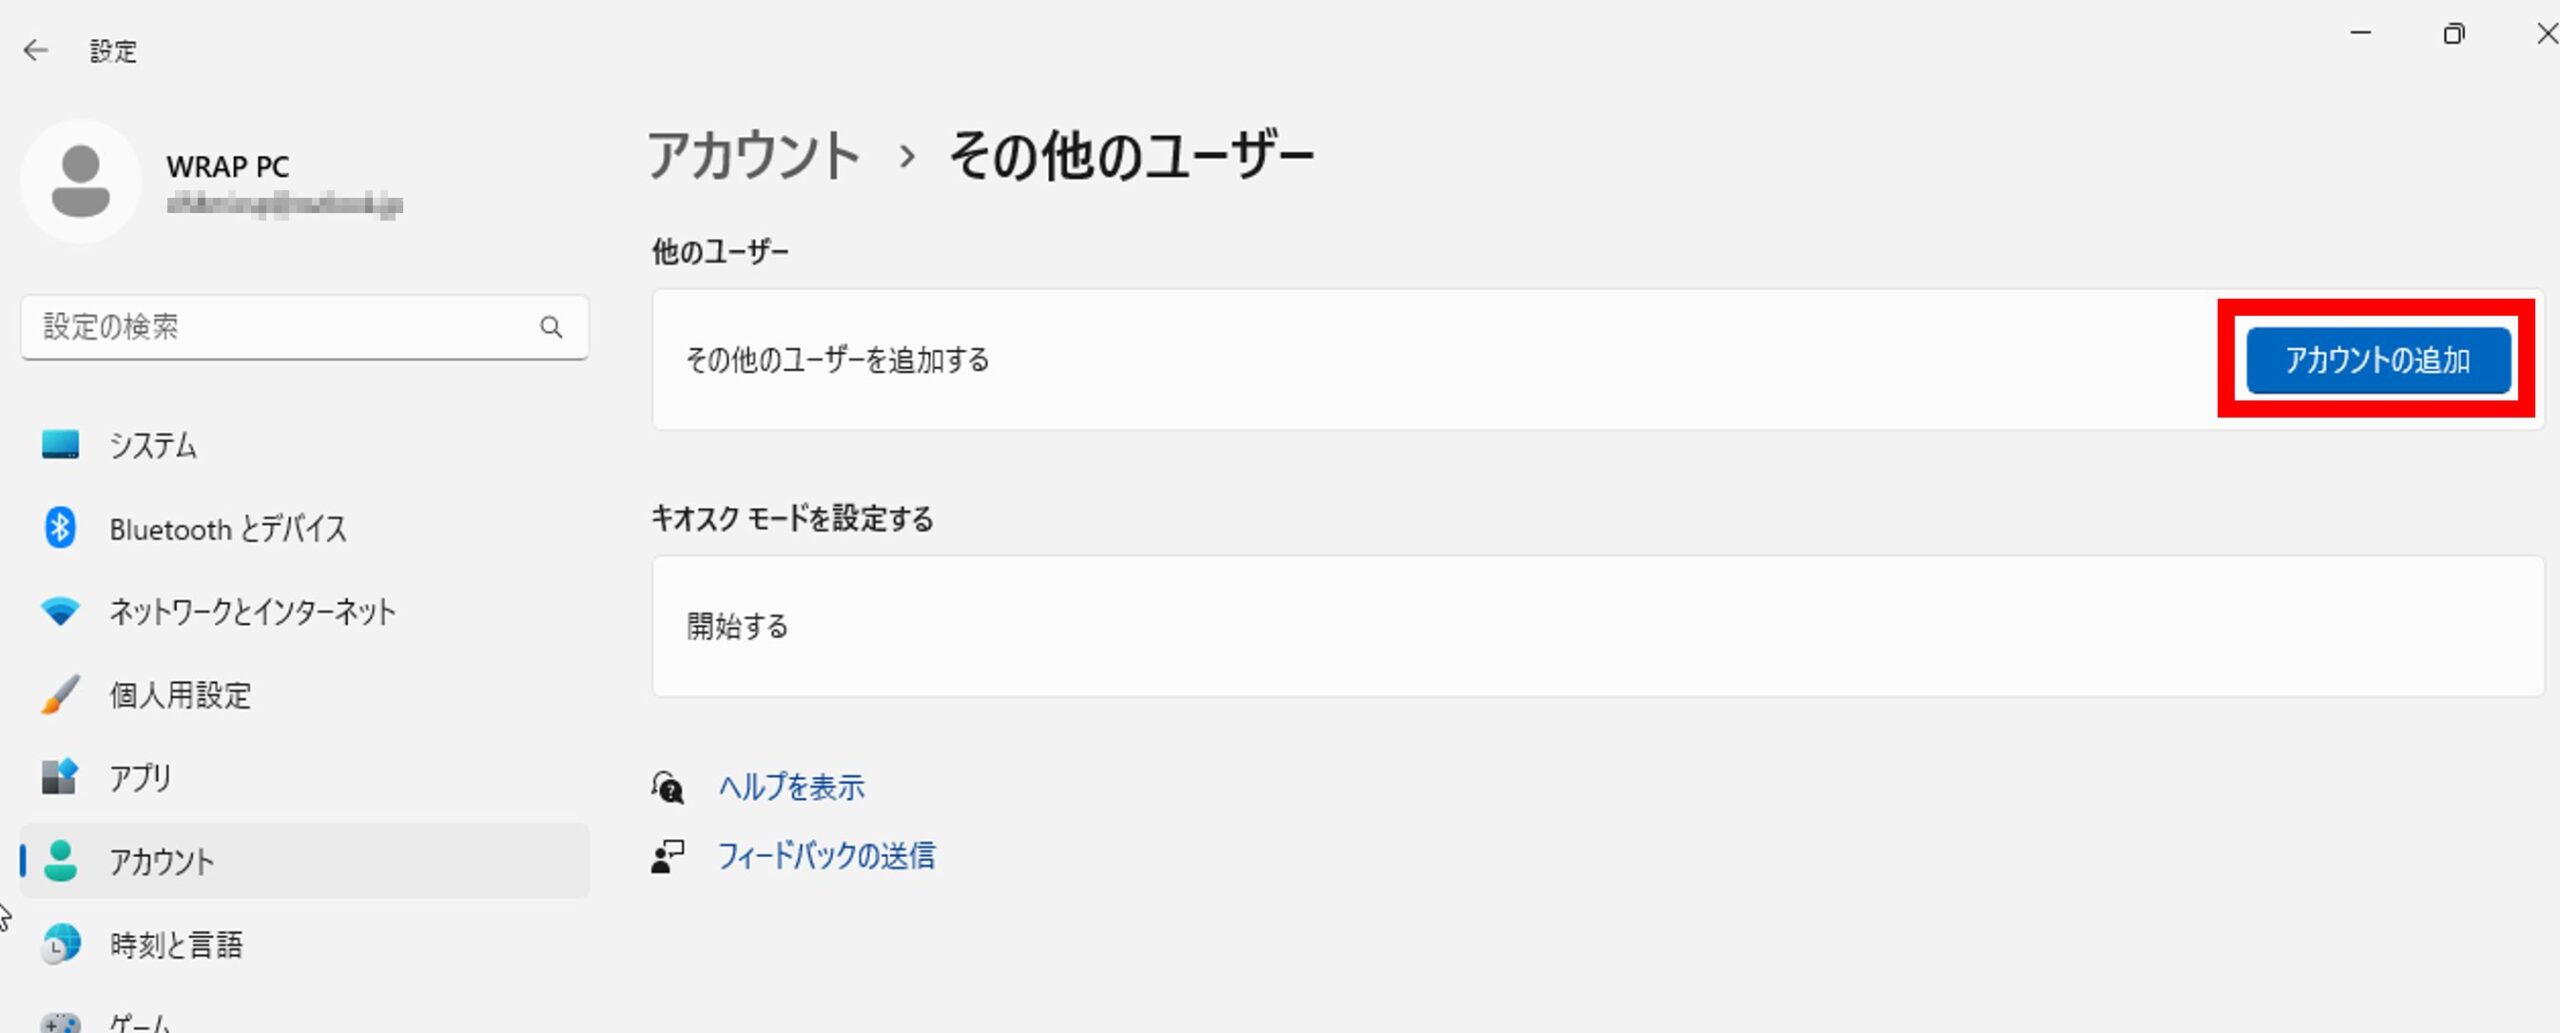This screenshot has height=1033, width=2560.
Task: Open the ゲーム sidebar item
Action: coord(305,1020)
